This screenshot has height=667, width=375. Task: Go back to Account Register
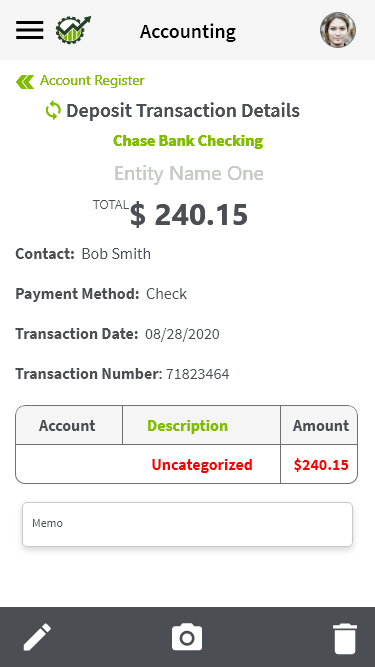pyautogui.click(x=92, y=80)
